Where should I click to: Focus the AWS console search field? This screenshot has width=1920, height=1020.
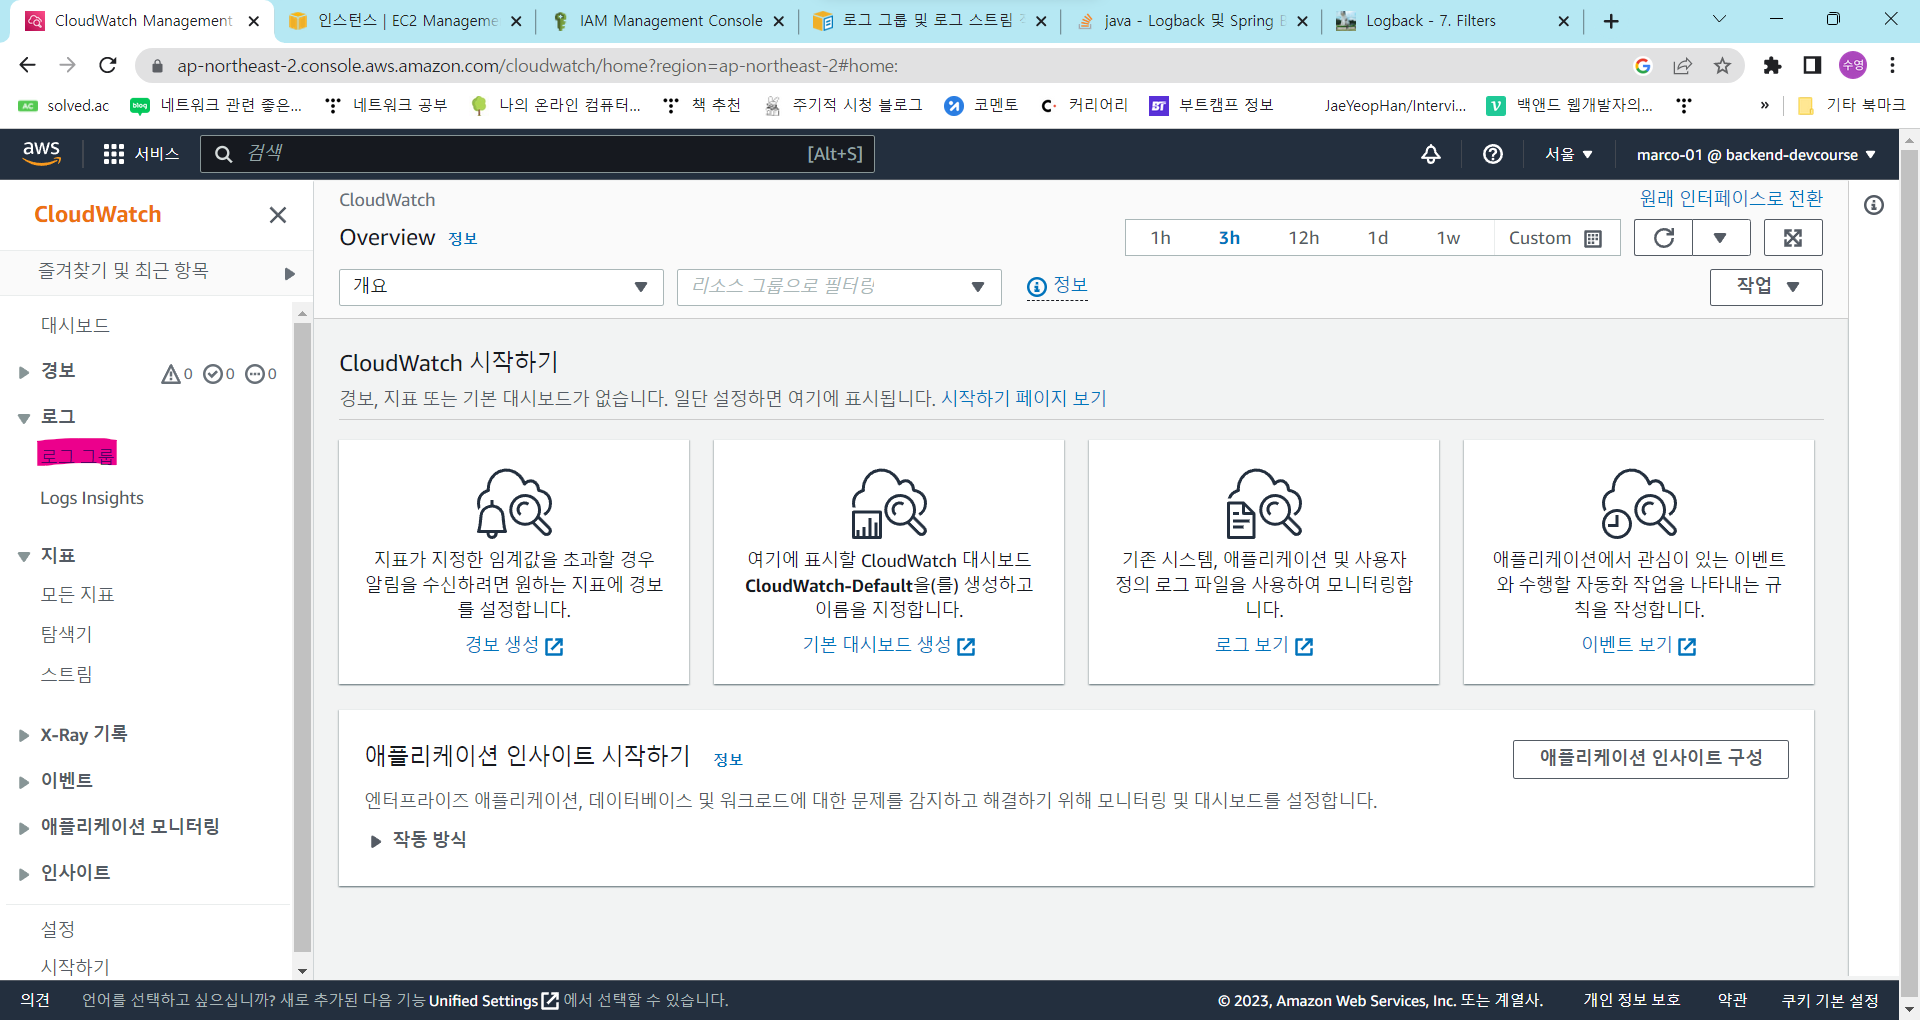537,154
